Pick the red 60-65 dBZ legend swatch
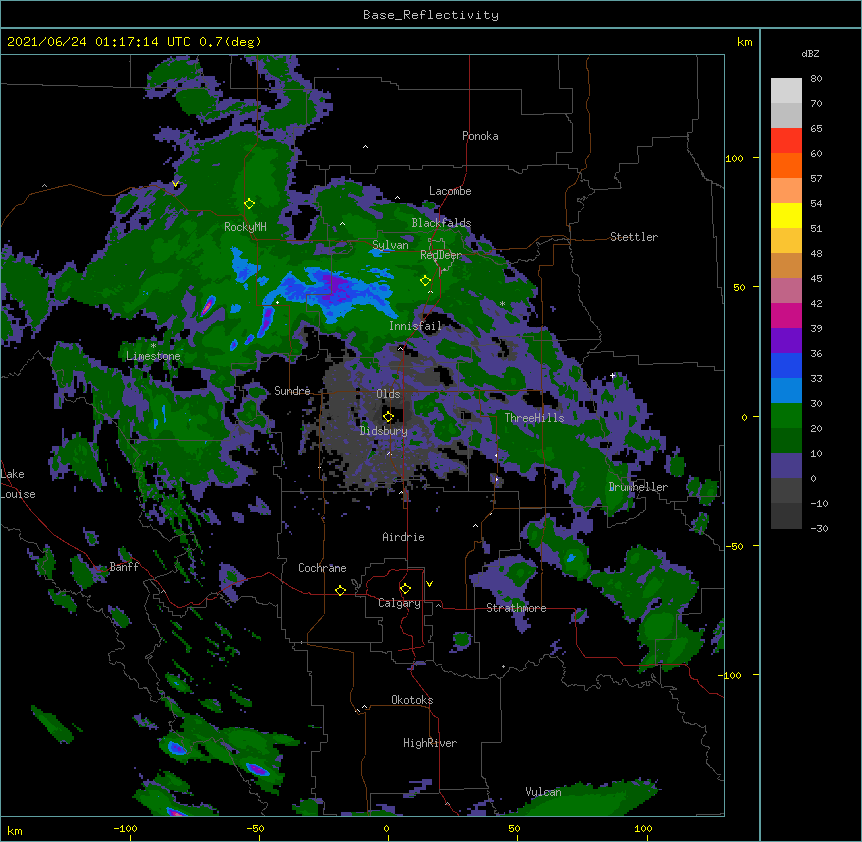 [x=786, y=141]
